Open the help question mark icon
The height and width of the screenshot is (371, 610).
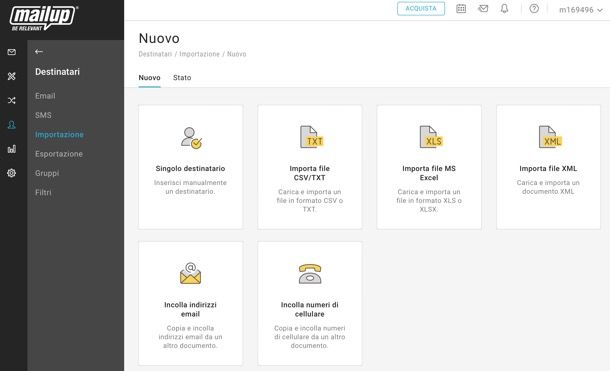coord(534,9)
